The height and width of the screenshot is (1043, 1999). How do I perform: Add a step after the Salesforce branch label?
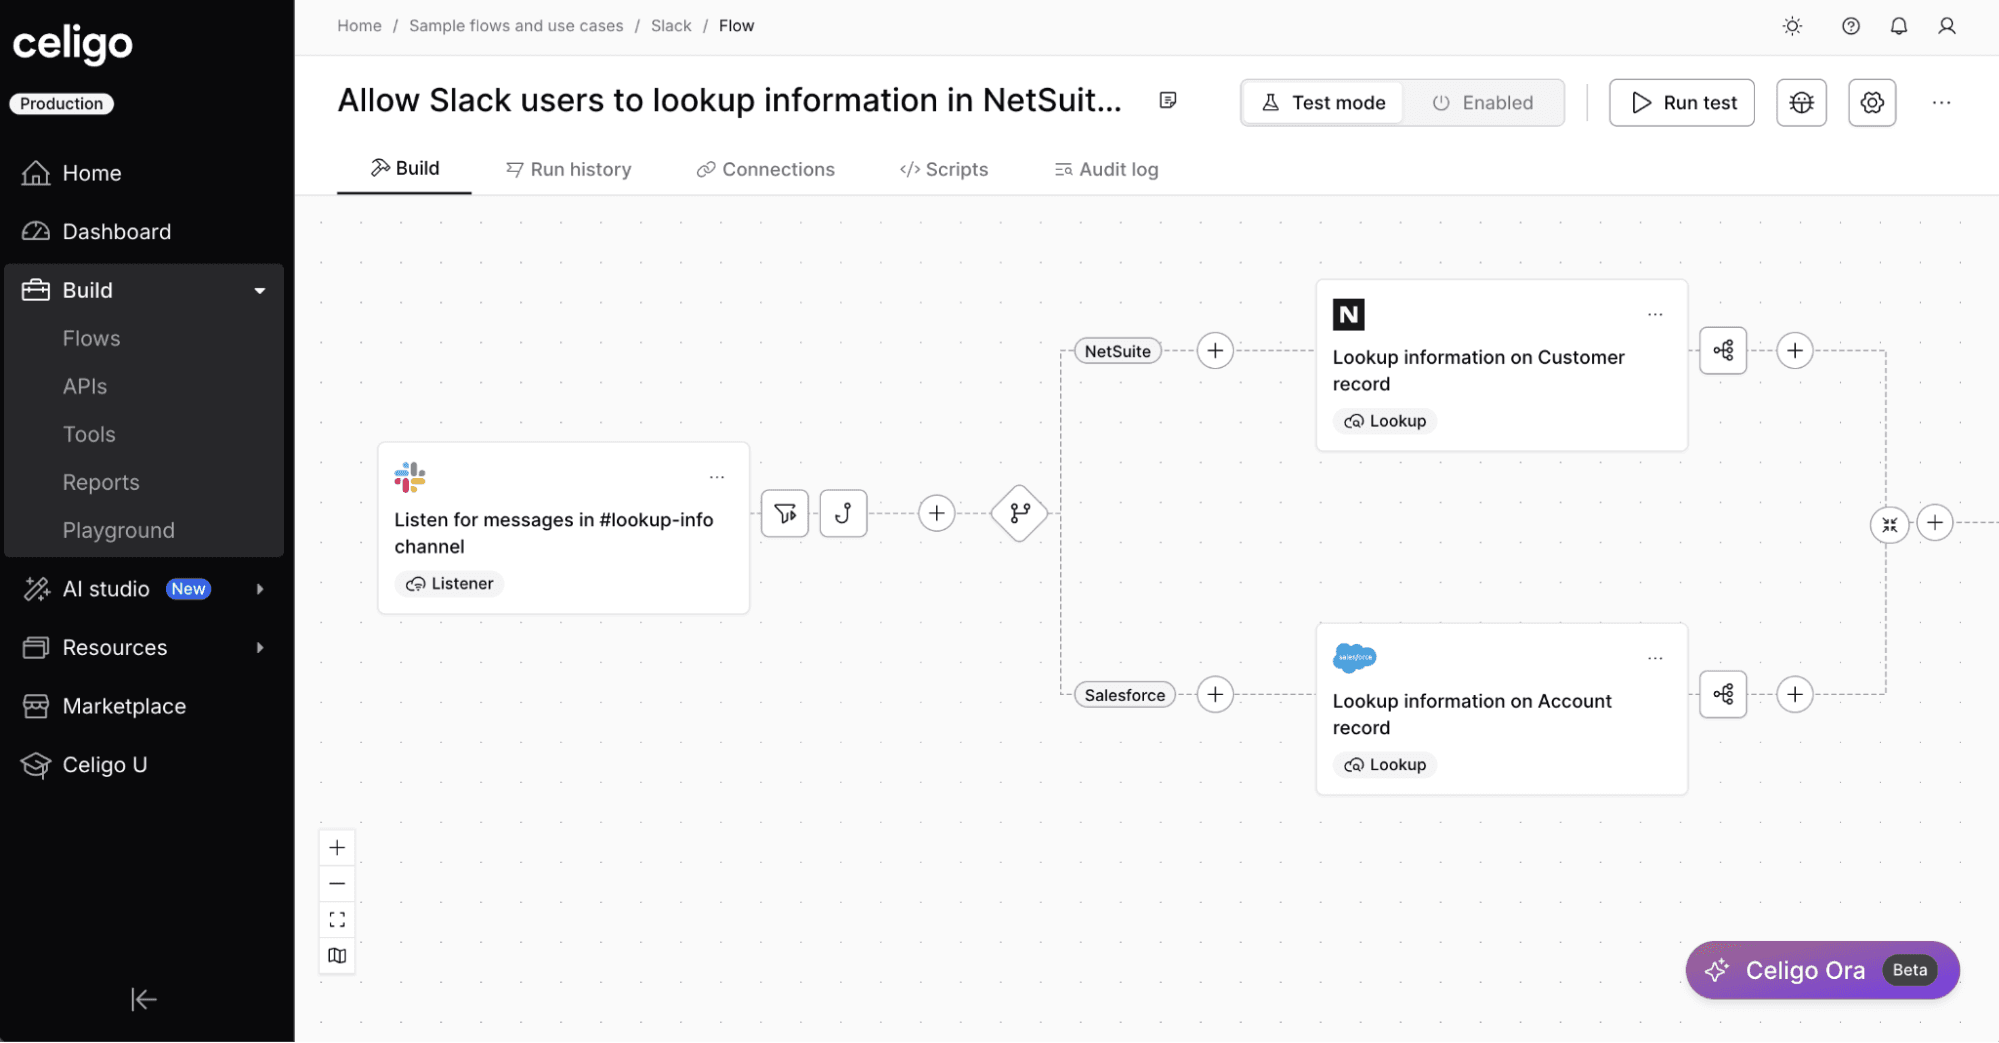tap(1214, 695)
